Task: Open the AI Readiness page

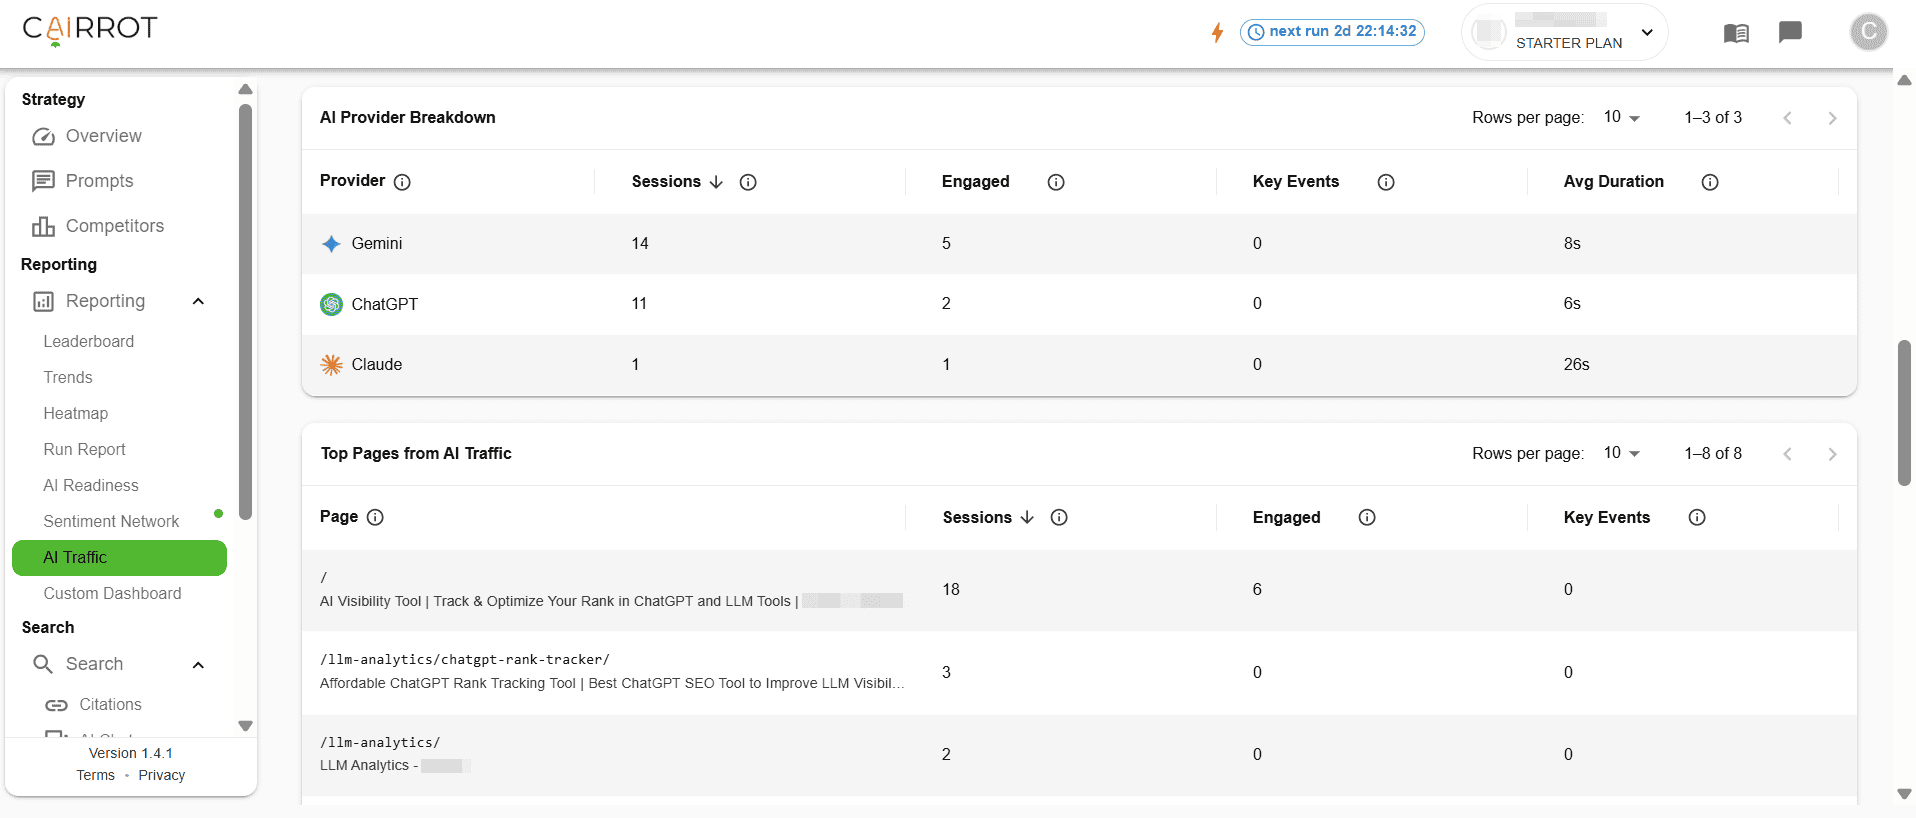Action: click(x=91, y=486)
